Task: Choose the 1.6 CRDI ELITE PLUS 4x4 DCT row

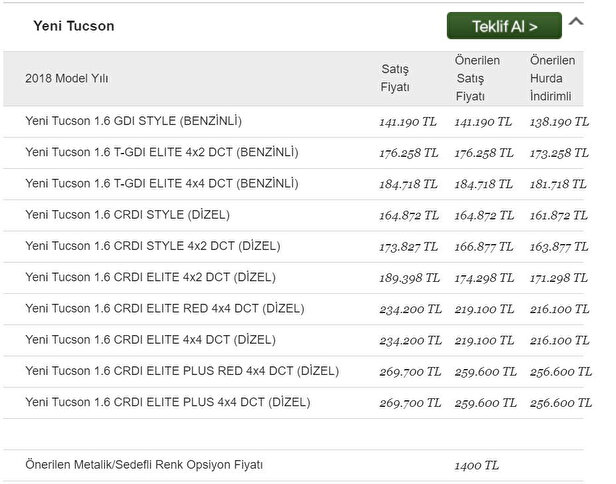Action: click(167, 402)
